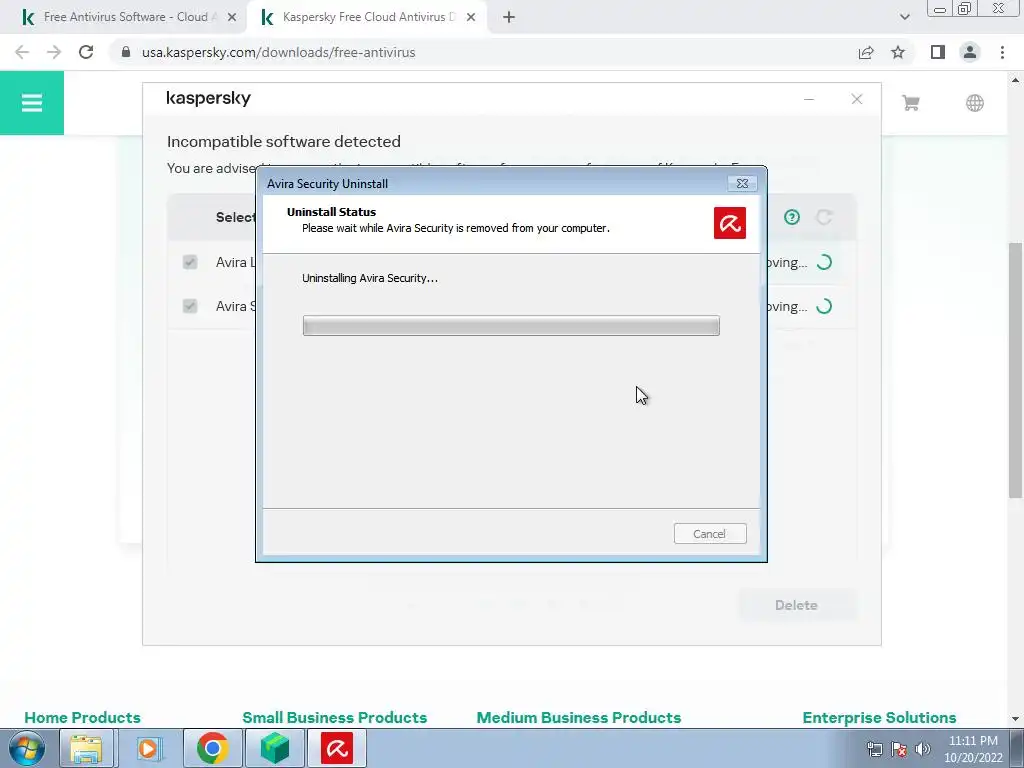Screen dimensions: 1024x768
Task: Click Cancel in Avira uninstall dialog
Action: [x=710, y=534]
